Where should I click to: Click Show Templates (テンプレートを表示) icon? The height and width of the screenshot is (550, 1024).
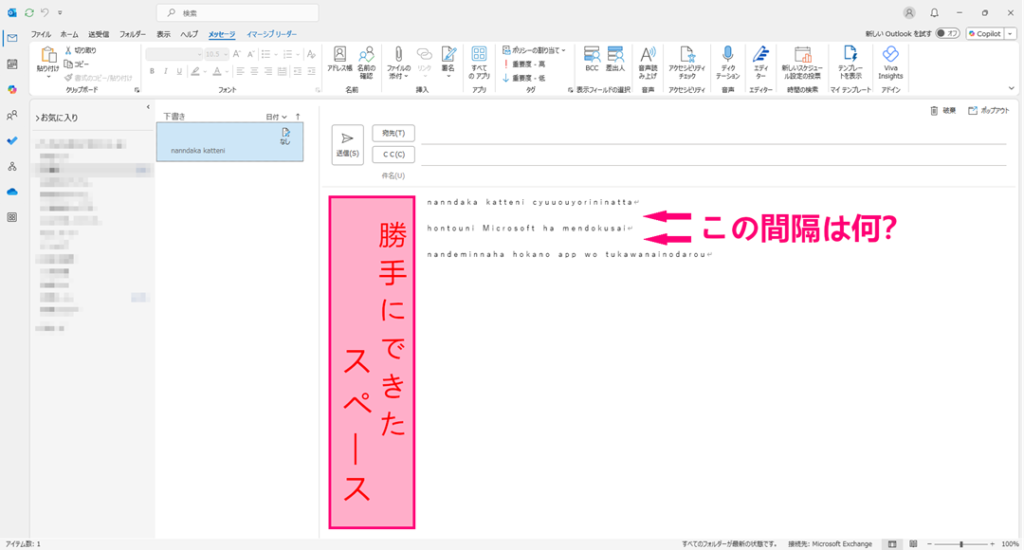tap(849, 60)
